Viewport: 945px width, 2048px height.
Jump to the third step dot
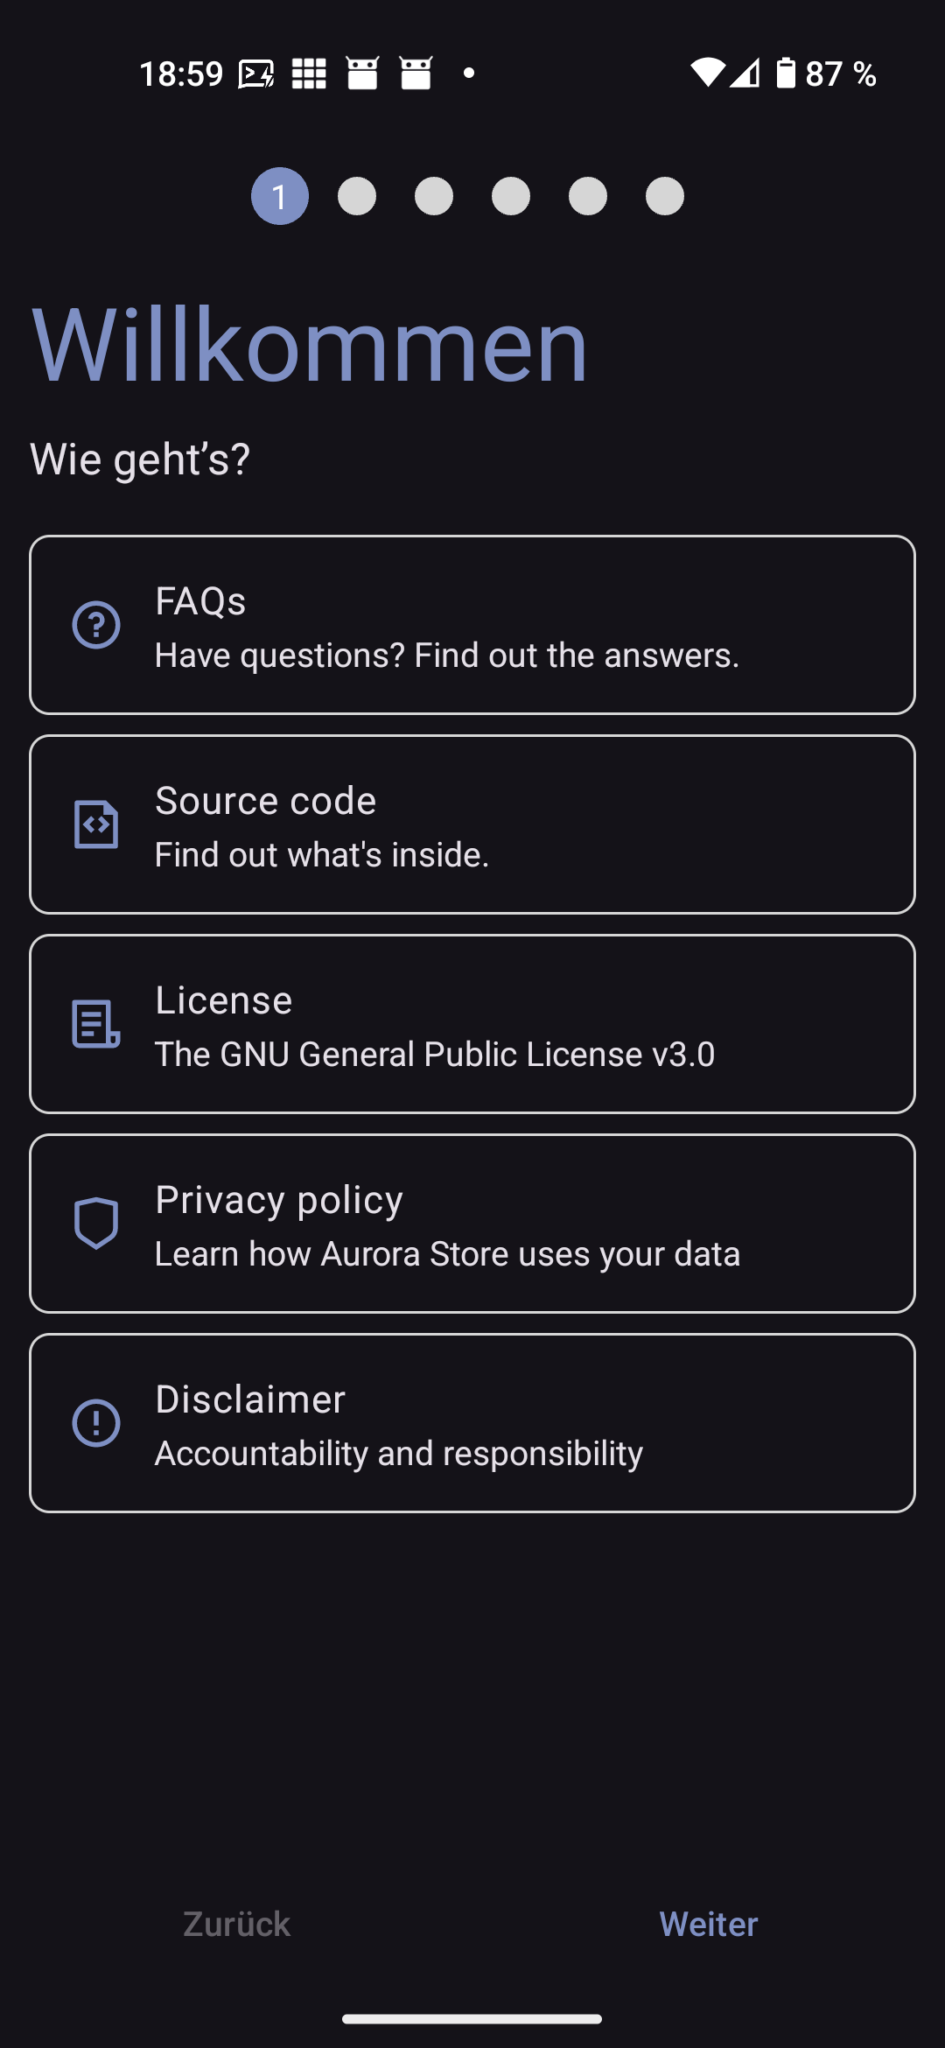[434, 196]
